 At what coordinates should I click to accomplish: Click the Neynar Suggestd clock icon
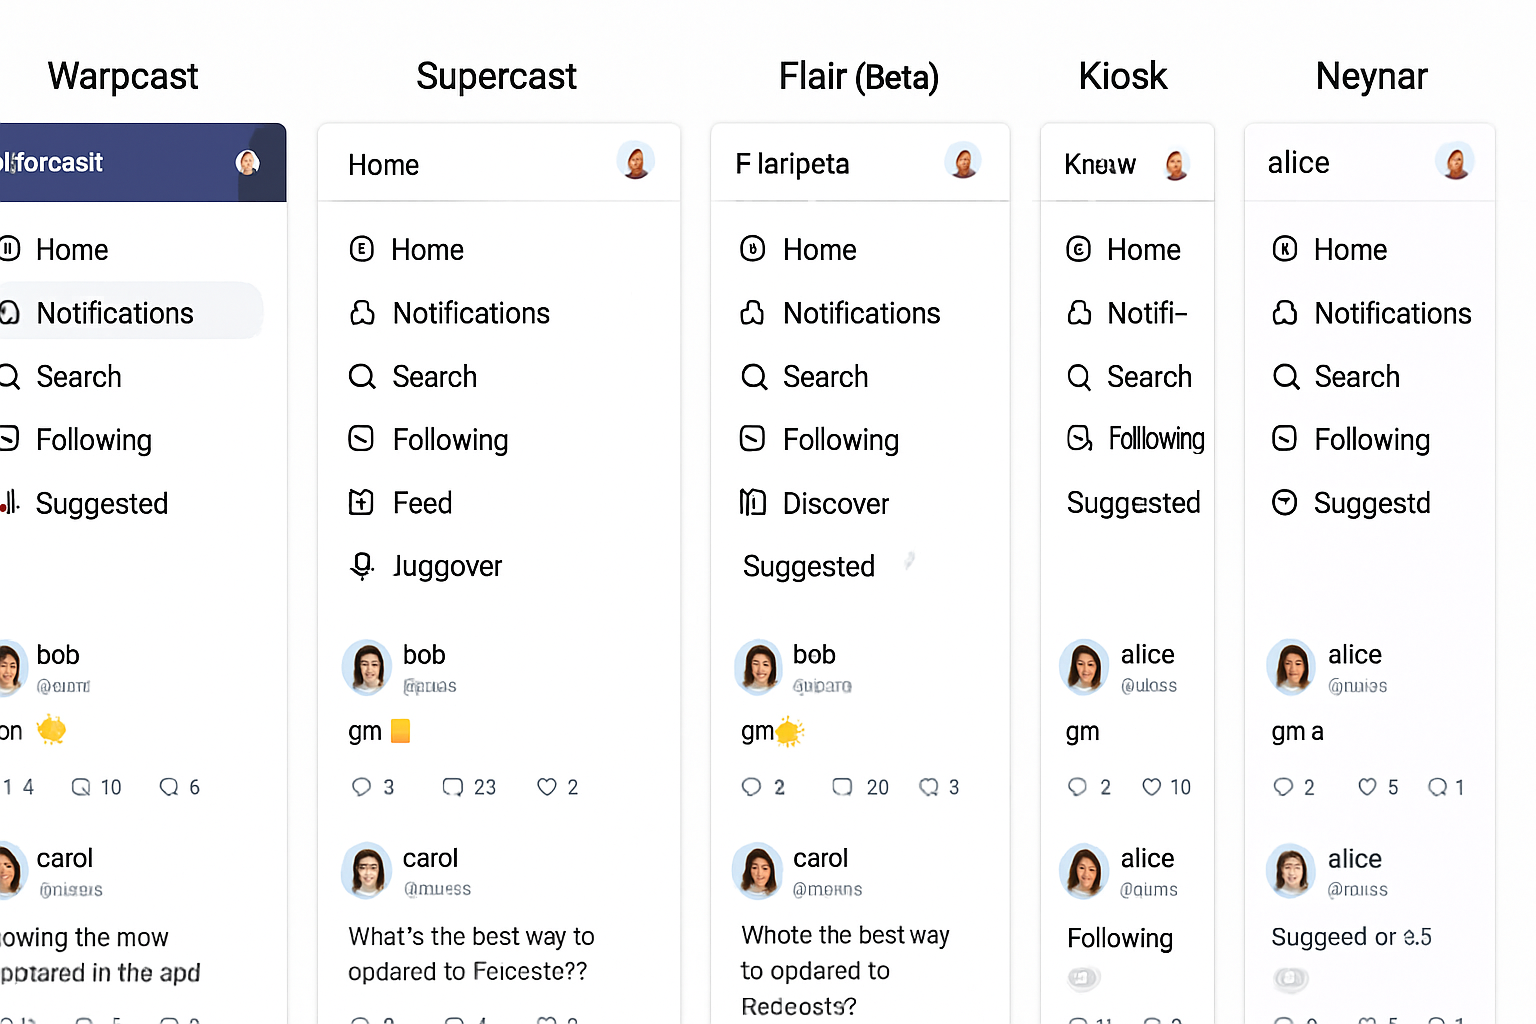(x=1284, y=502)
